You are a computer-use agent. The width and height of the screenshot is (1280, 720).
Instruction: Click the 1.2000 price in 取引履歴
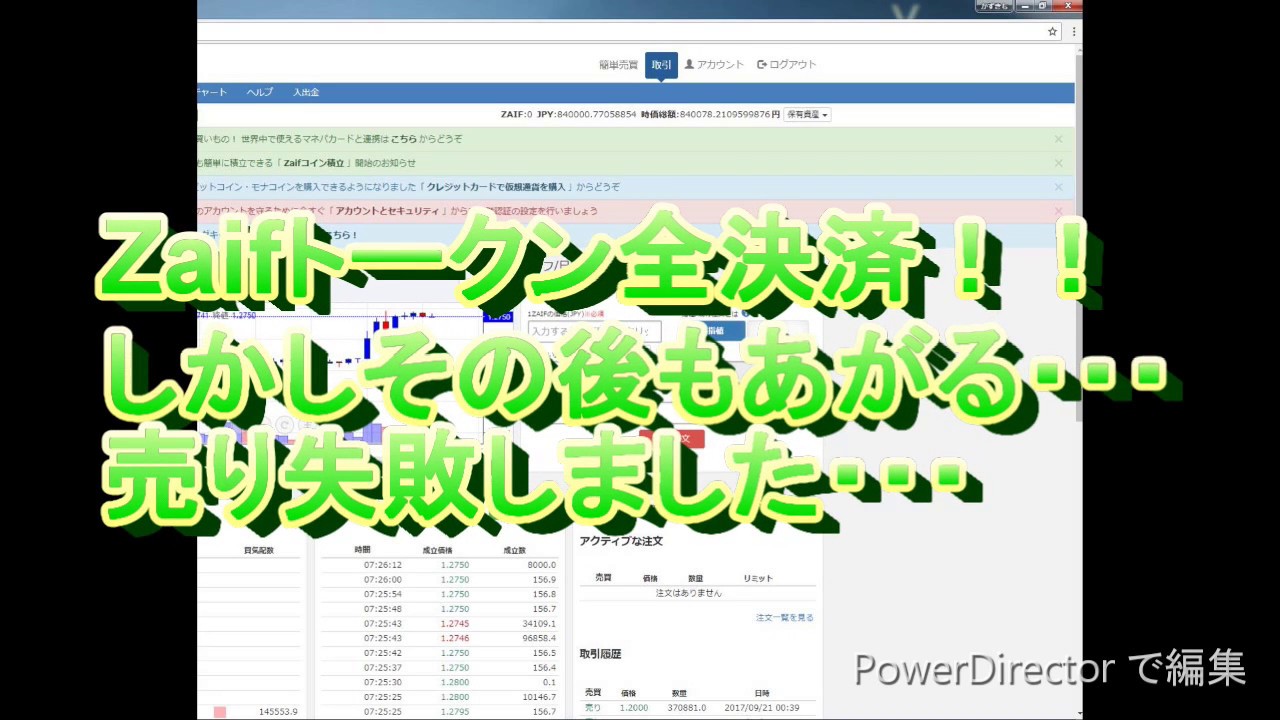[x=633, y=708]
